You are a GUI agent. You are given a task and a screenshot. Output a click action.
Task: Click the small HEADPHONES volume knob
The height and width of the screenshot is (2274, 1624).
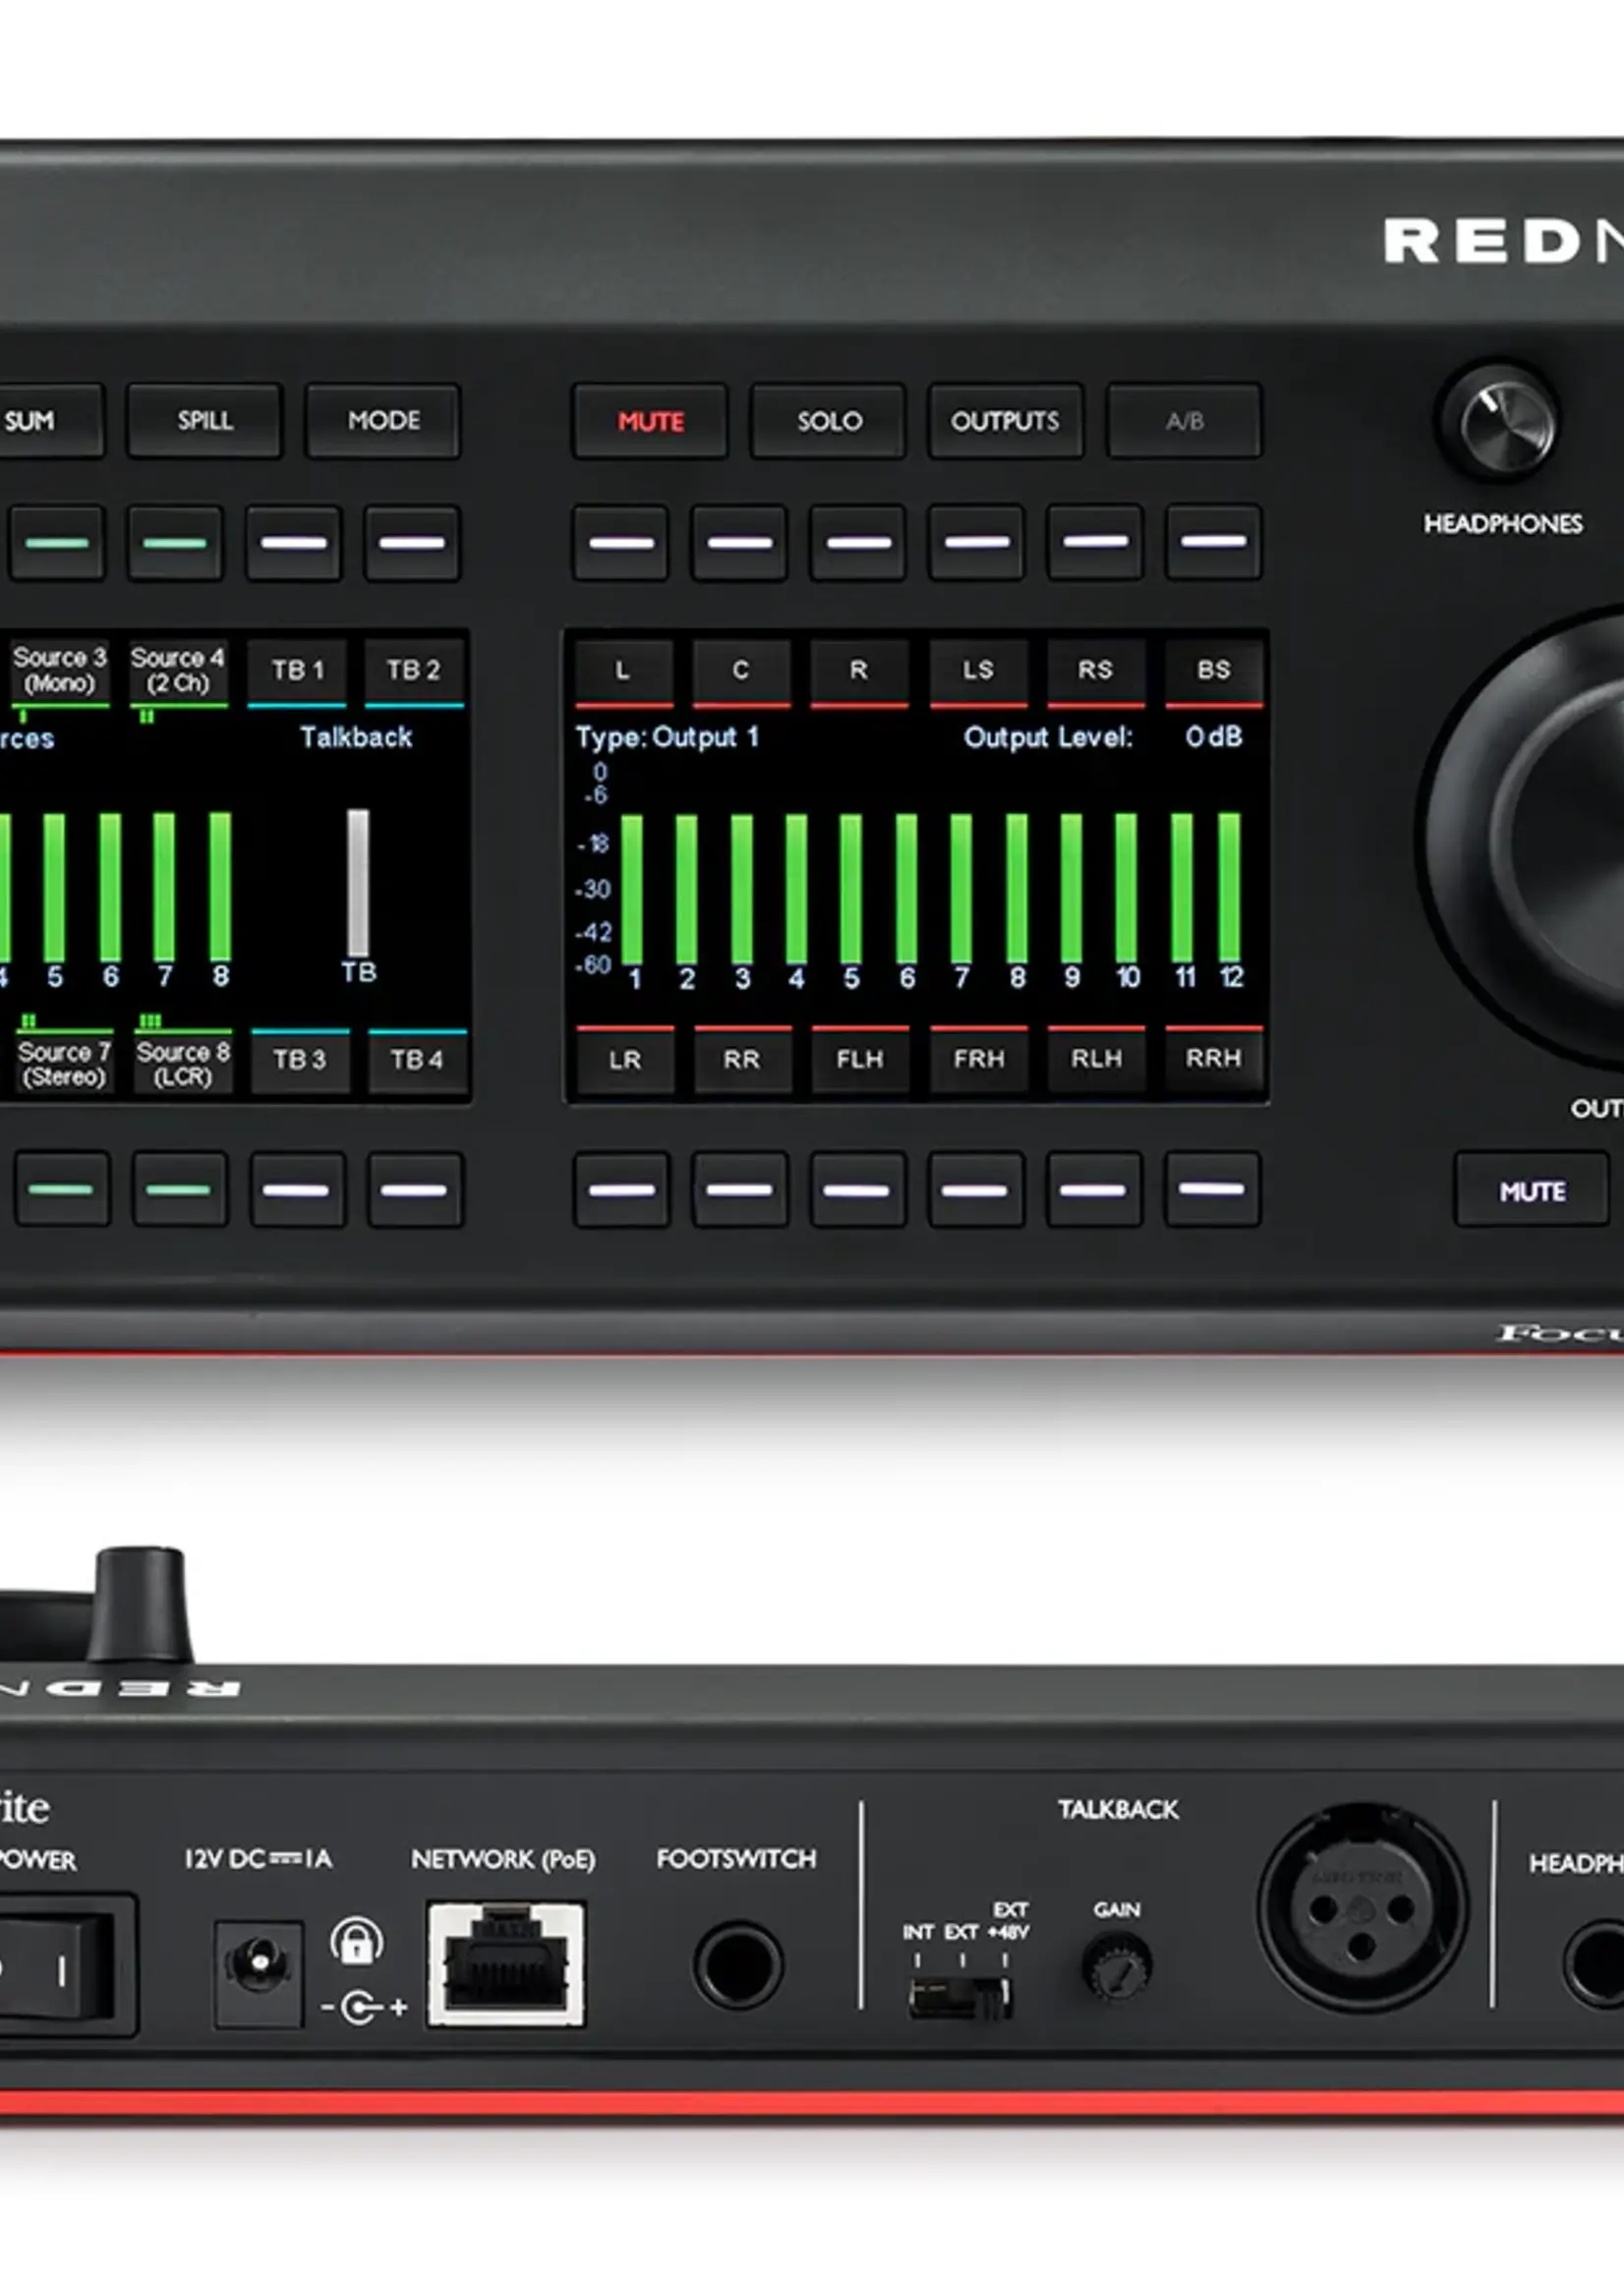coord(1498,421)
